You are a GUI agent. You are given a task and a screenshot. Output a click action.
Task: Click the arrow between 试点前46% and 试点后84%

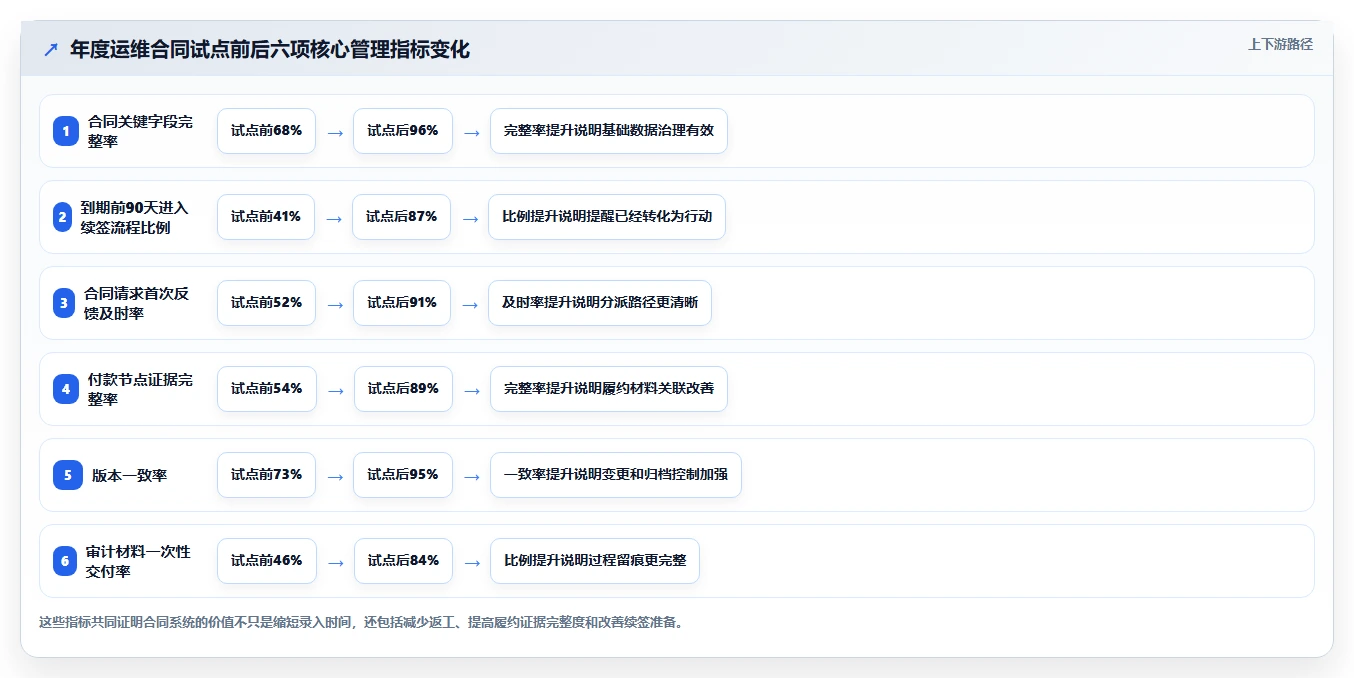click(336, 563)
